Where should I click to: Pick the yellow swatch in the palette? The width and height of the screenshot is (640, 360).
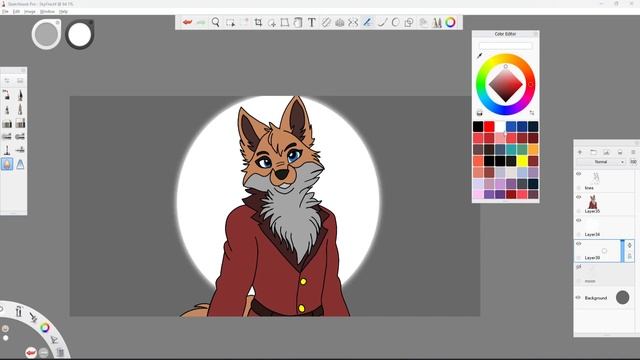[522, 161]
